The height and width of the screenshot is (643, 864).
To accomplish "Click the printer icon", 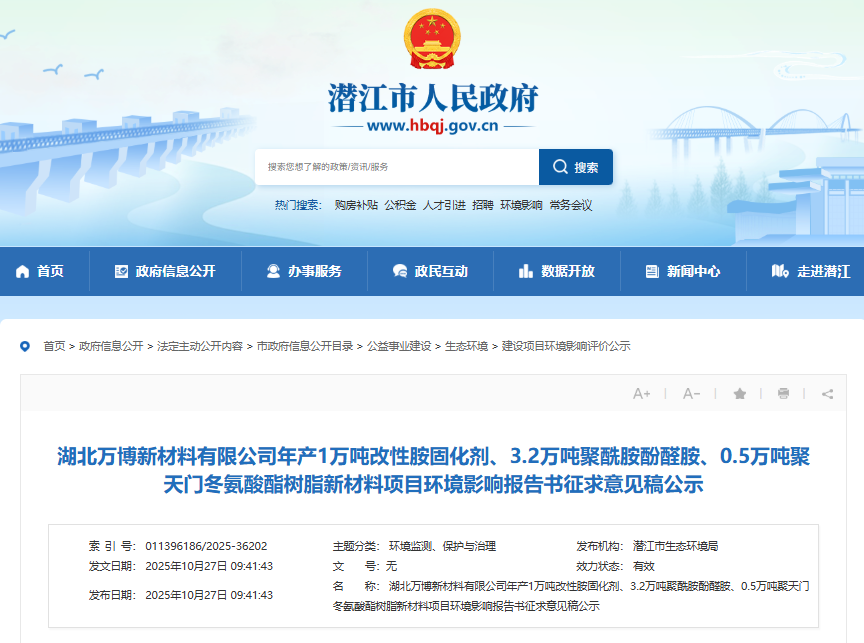I will click(x=783, y=394).
